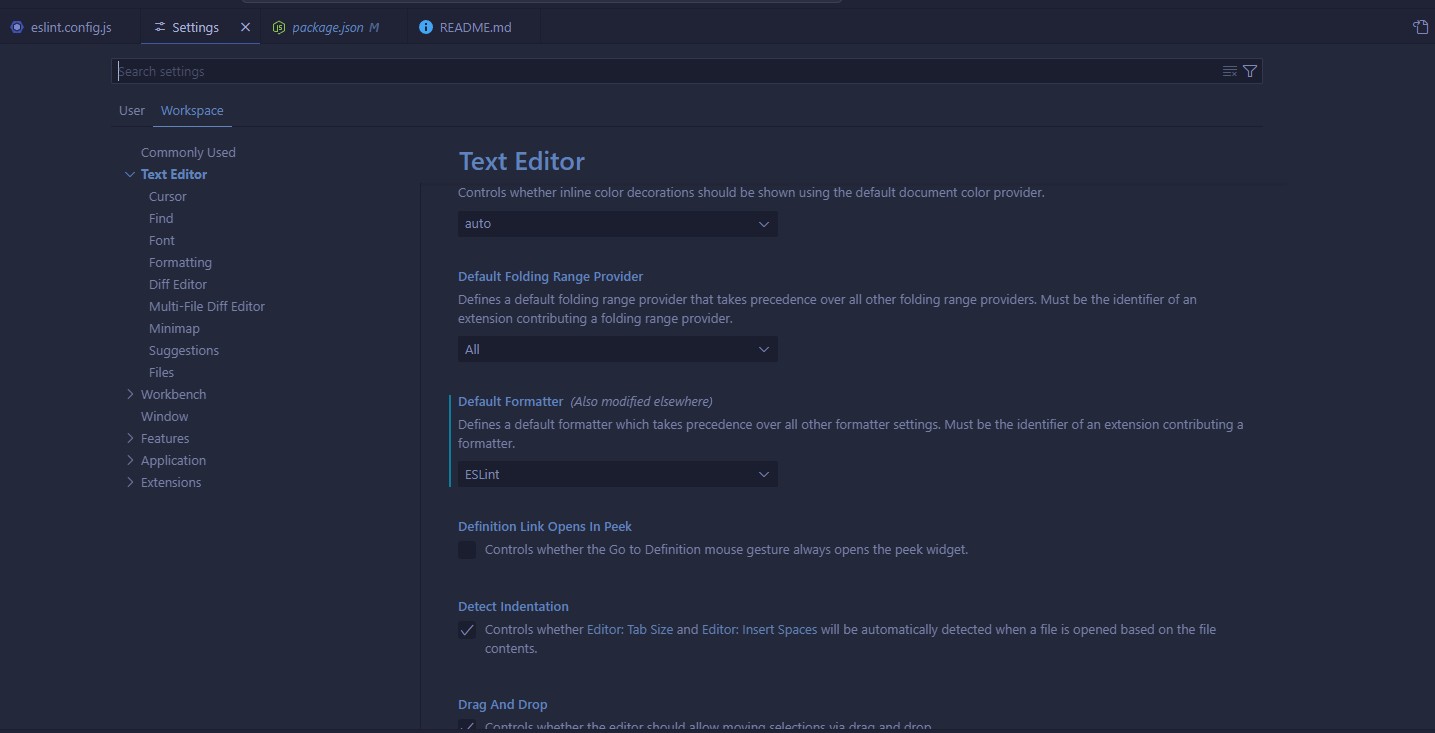
Task: Select the User settings tab
Action: click(x=132, y=110)
